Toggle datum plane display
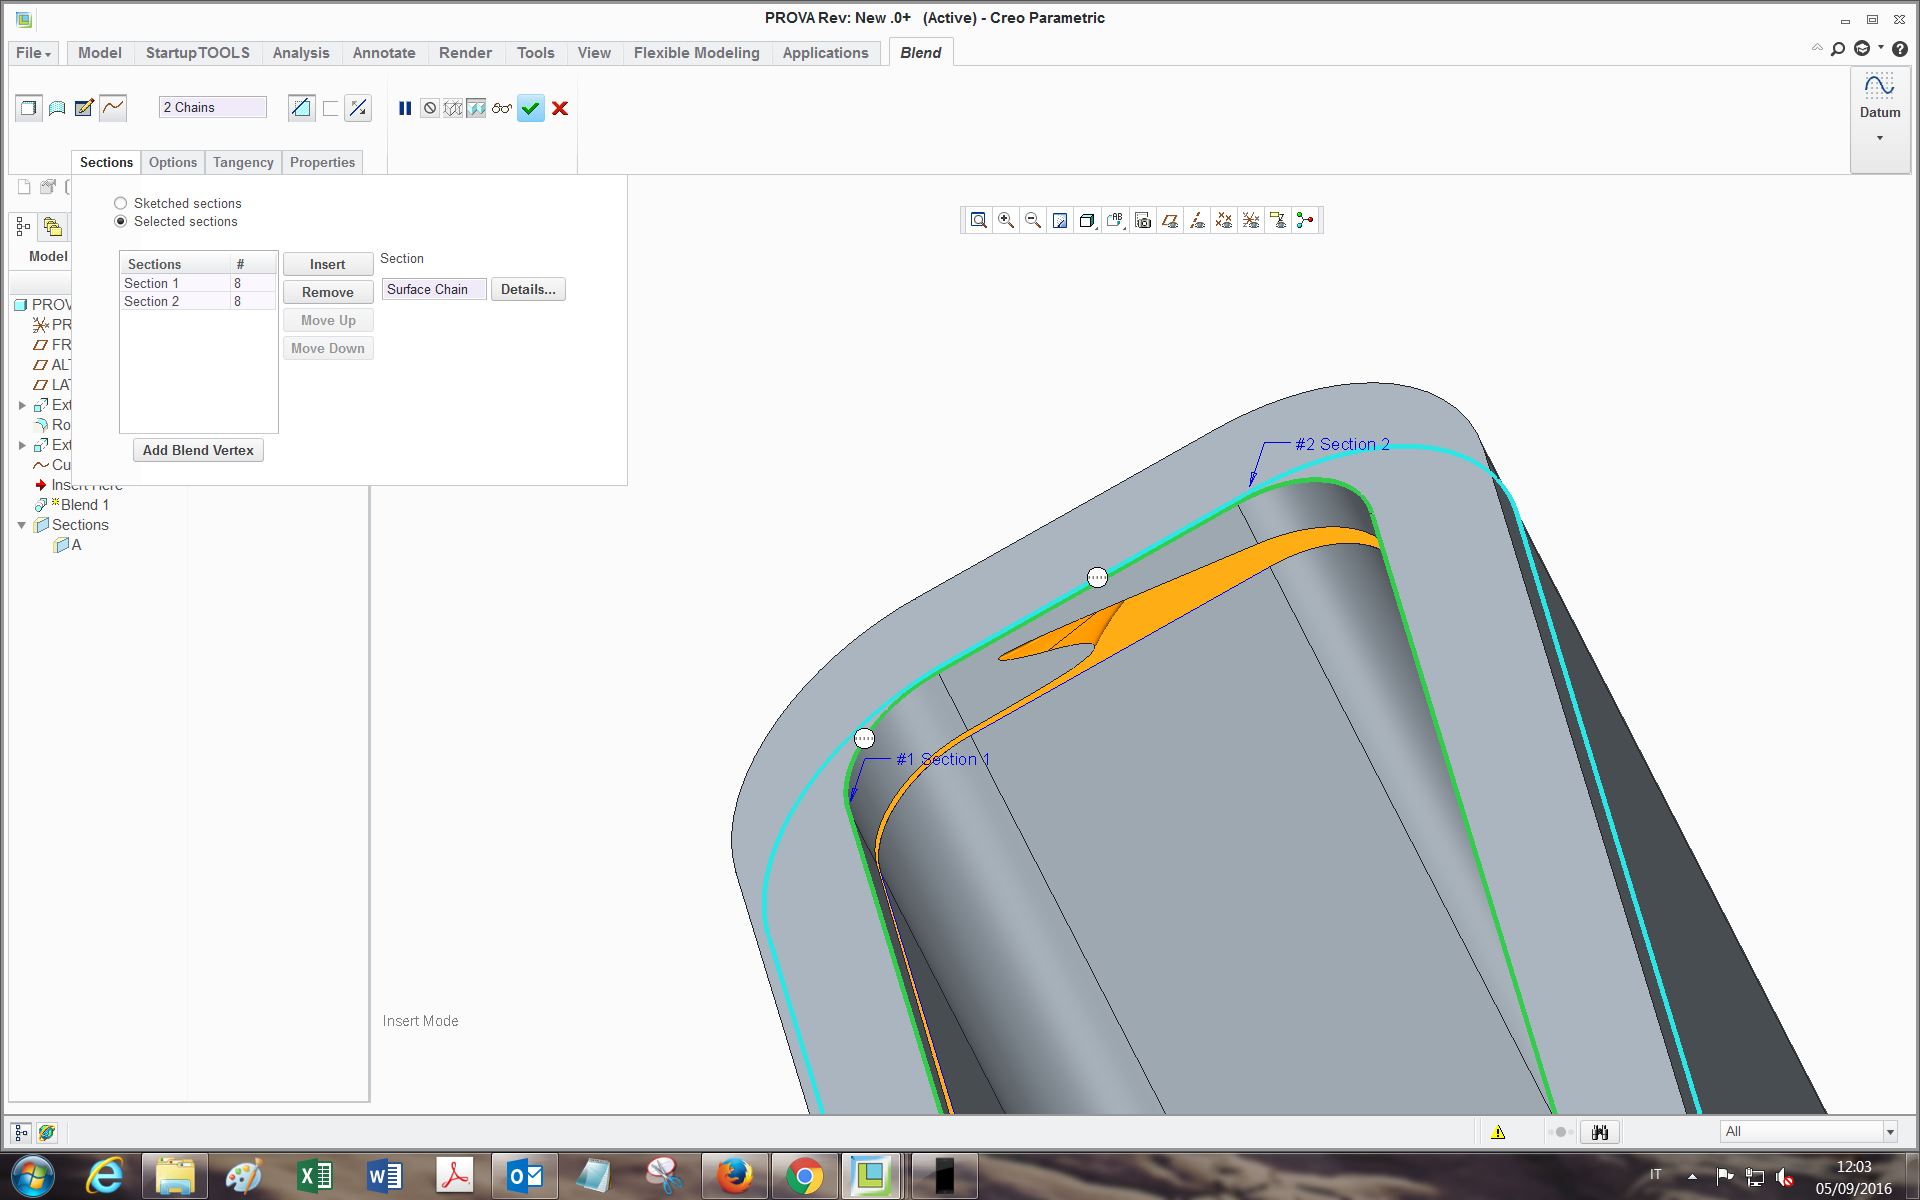This screenshot has width=1920, height=1200. [x=1170, y=220]
